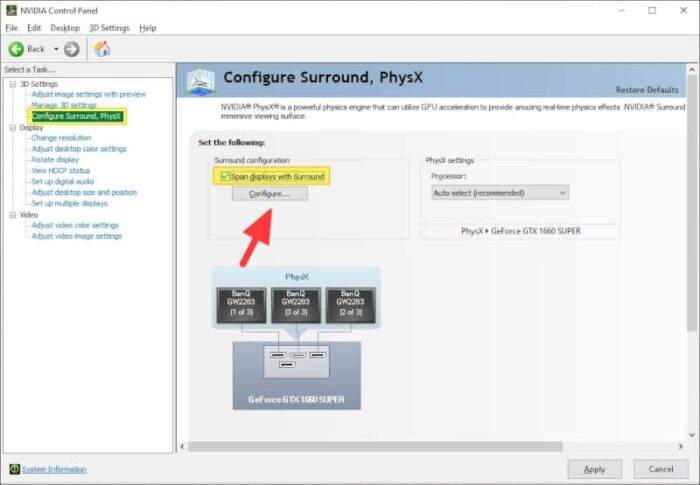Click the horizontal scrollbar thumb

tap(375, 446)
